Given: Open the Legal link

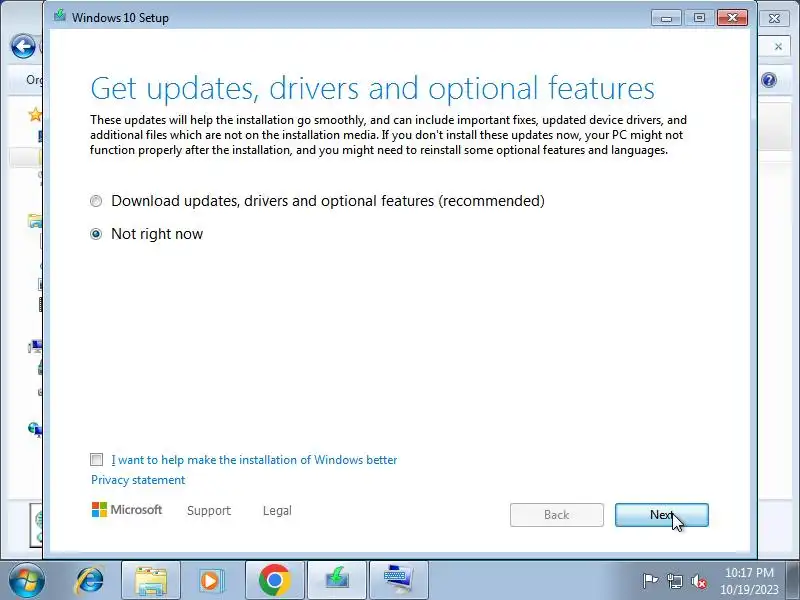Looking at the screenshot, I should tap(277, 511).
